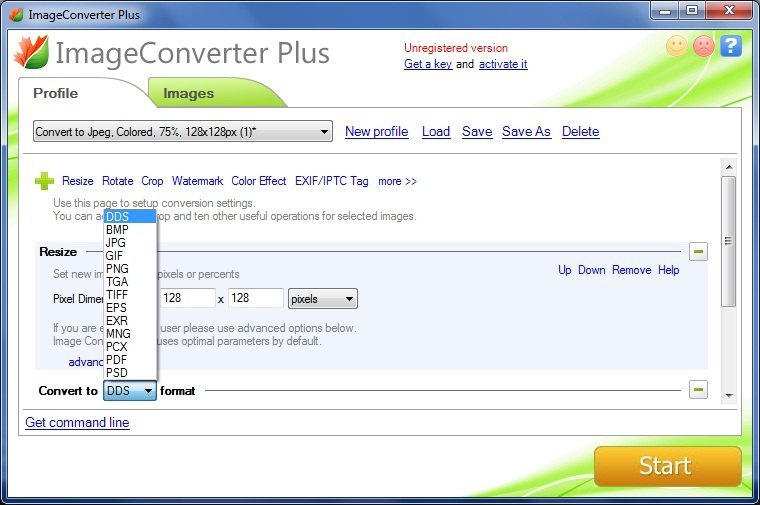Add an EXIF/IPTC Tag operation
This screenshot has height=505, width=760.
332,181
